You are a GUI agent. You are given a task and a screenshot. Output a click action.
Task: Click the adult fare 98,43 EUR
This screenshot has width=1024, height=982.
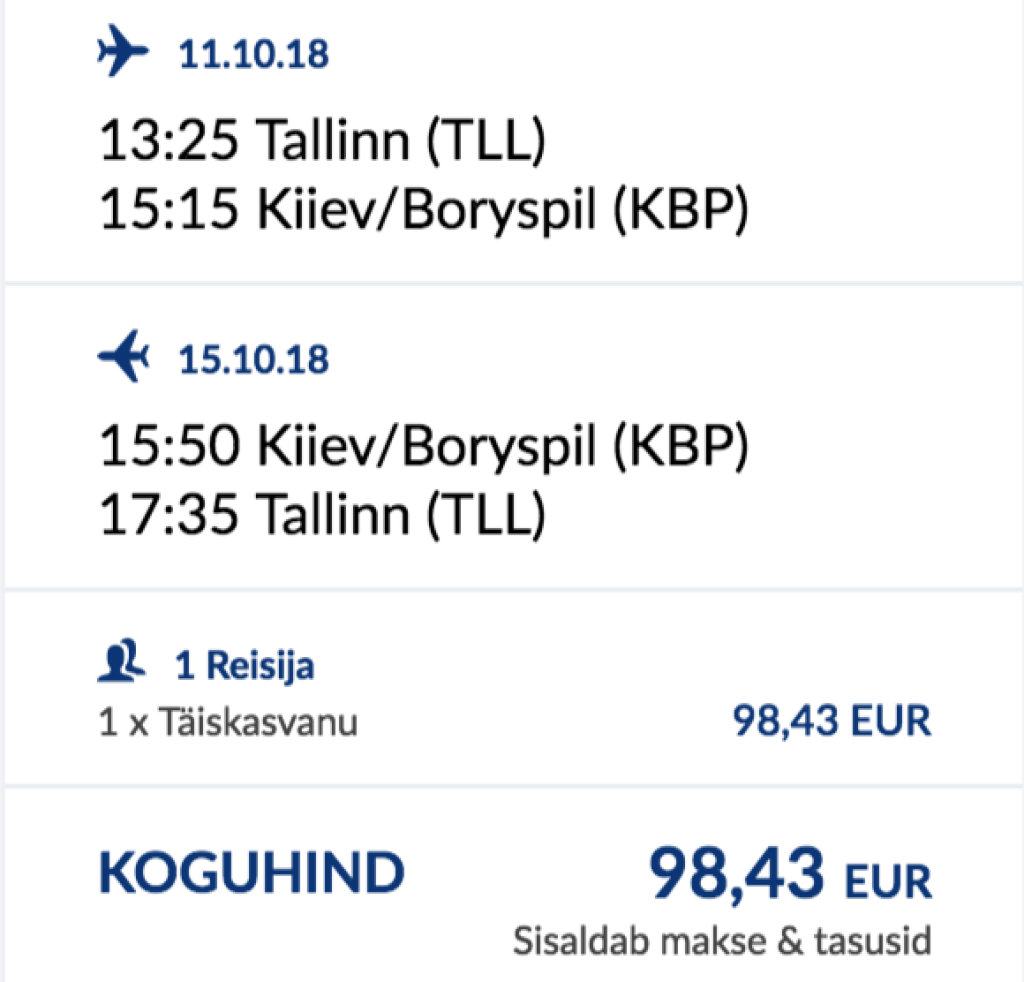click(831, 720)
